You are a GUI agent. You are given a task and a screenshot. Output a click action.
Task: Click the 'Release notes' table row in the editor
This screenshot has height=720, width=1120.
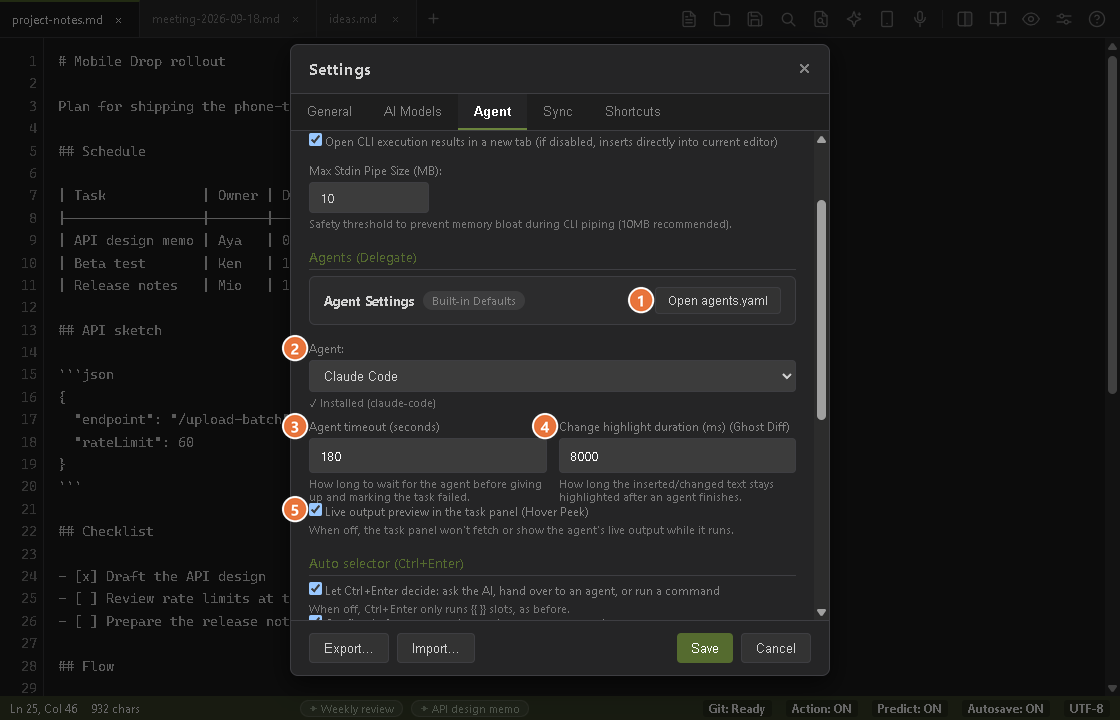[175, 285]
